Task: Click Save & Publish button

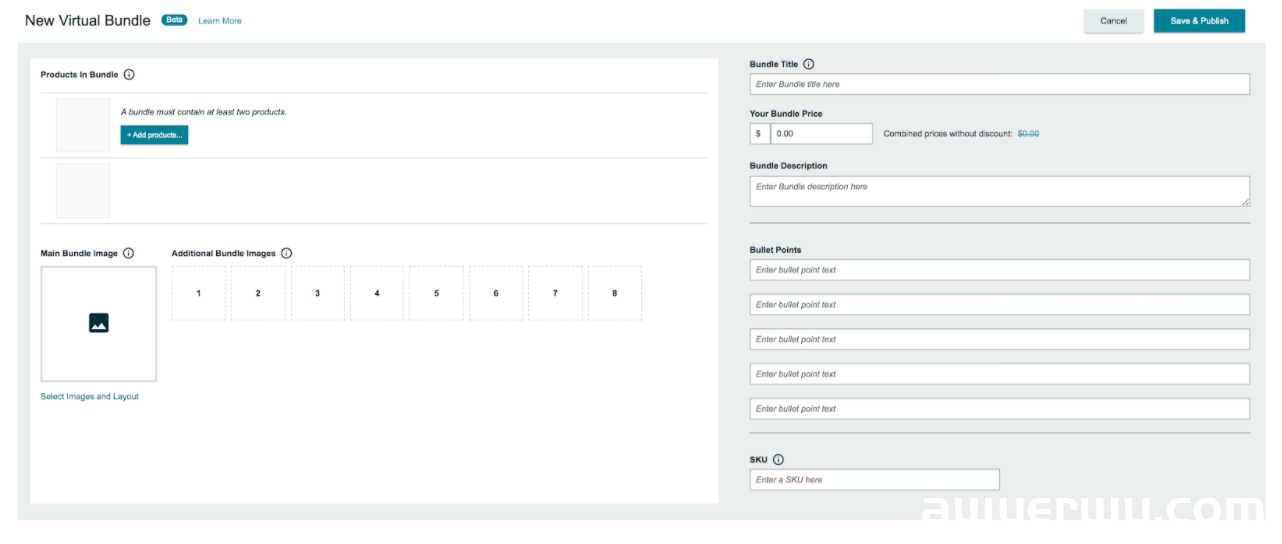Action: click(1199, 21)
